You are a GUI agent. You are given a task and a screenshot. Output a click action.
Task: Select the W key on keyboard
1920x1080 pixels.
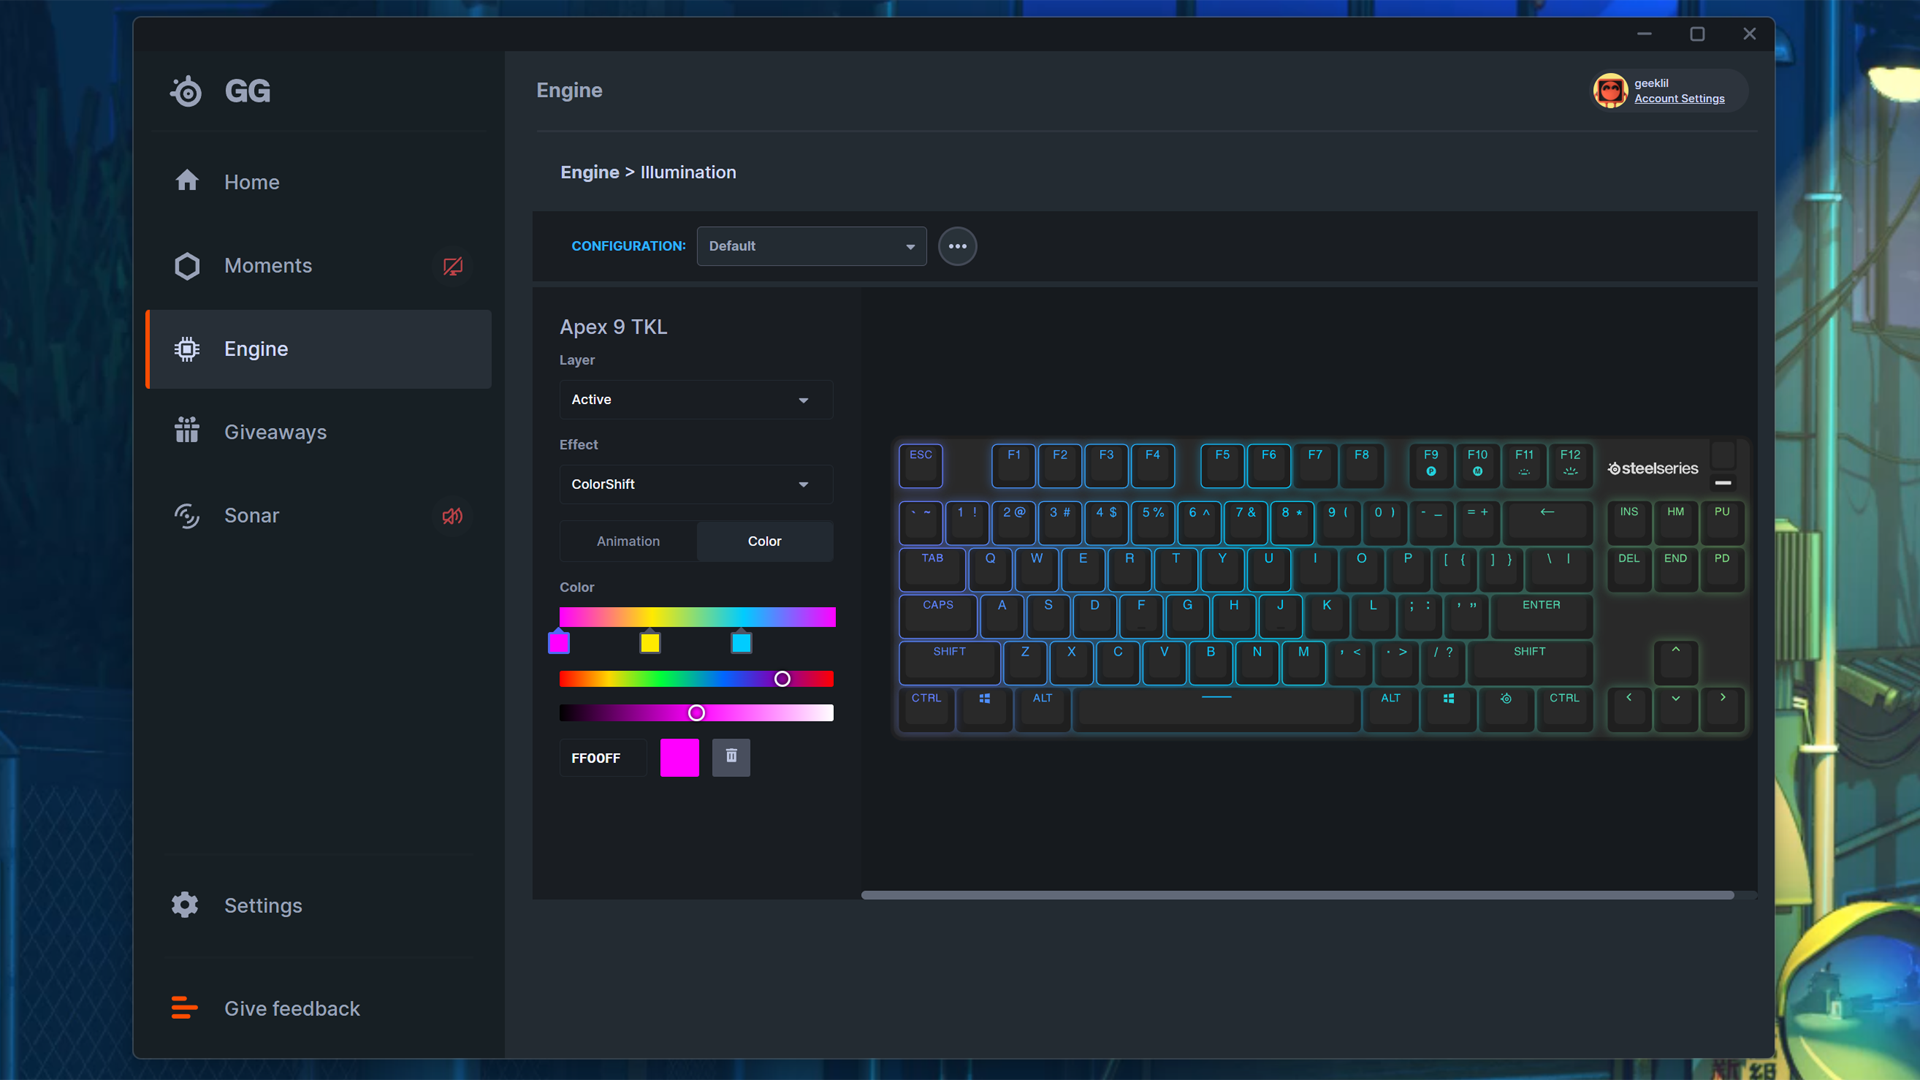click(1037, 569)
